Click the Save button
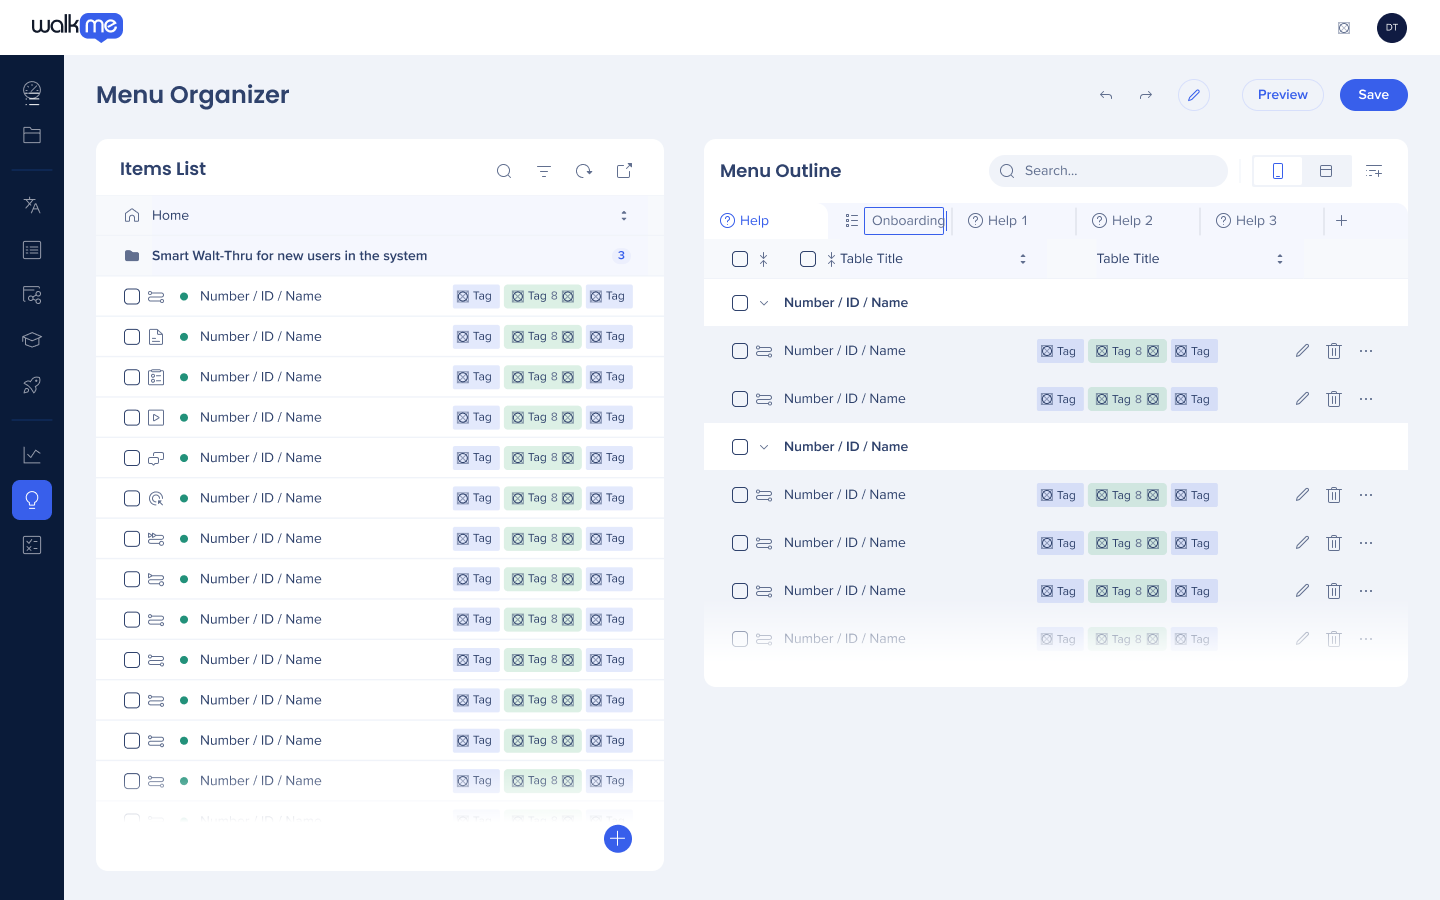Image resolution: width=1440 pixels, height=900 pixels. click(x=1374, y=95)
